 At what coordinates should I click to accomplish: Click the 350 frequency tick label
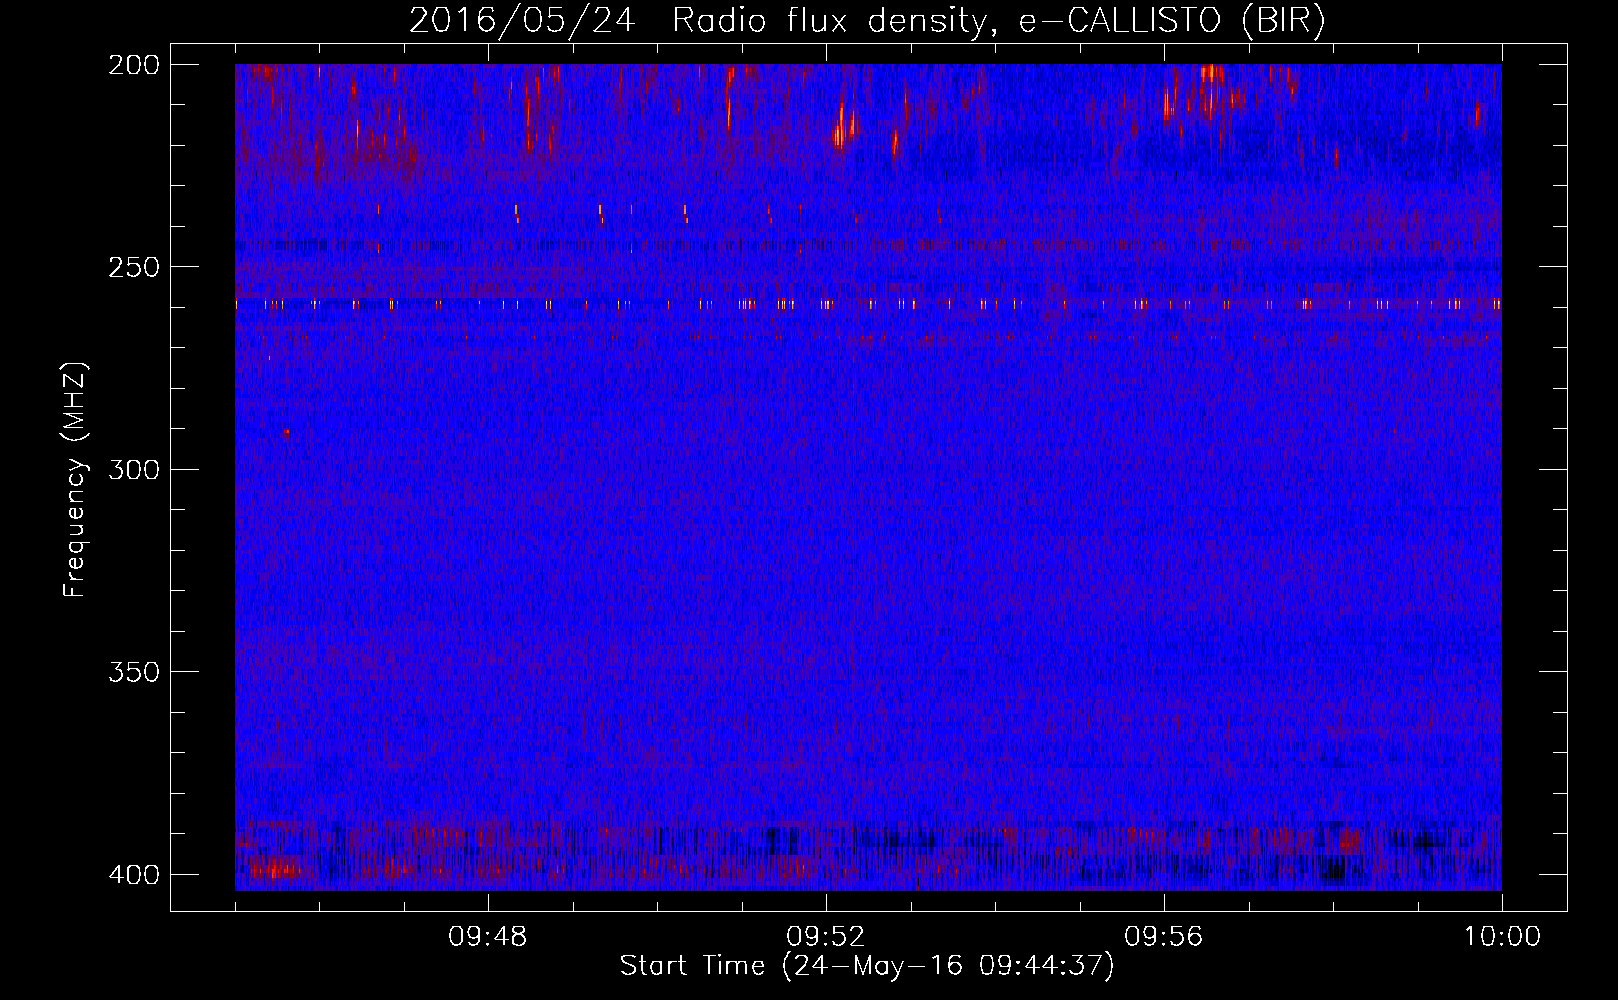pos(133,671)
